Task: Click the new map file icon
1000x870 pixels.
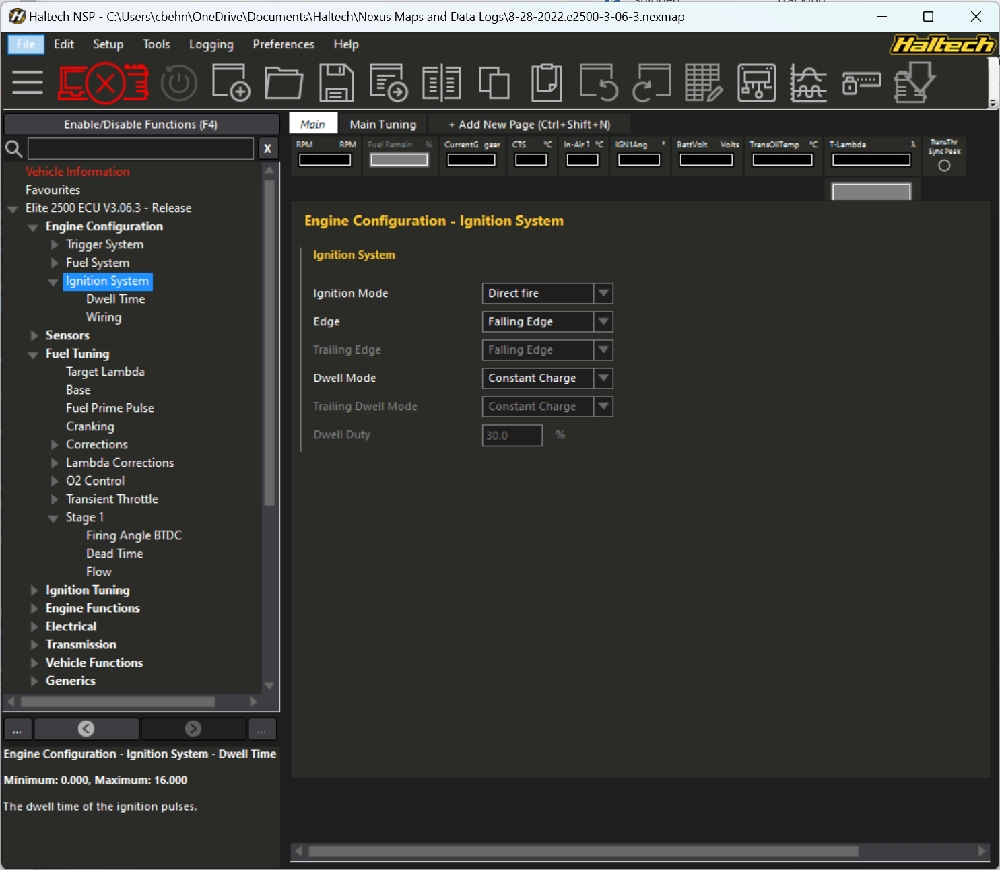Action: point(231,83)
